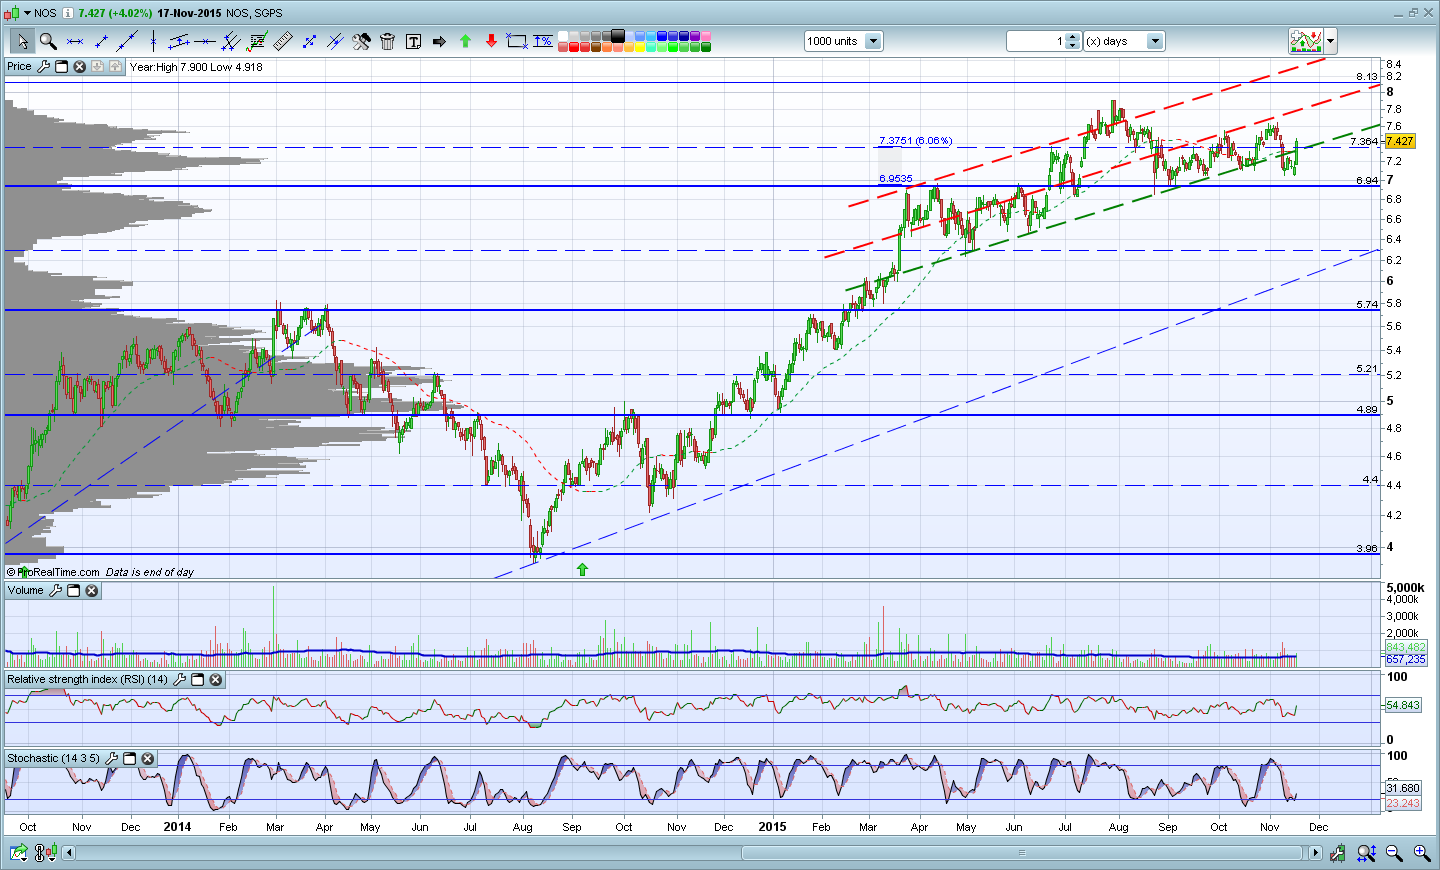
Task: Open Stochastic indicator wrench settings
Action: [x=111, y=759]
